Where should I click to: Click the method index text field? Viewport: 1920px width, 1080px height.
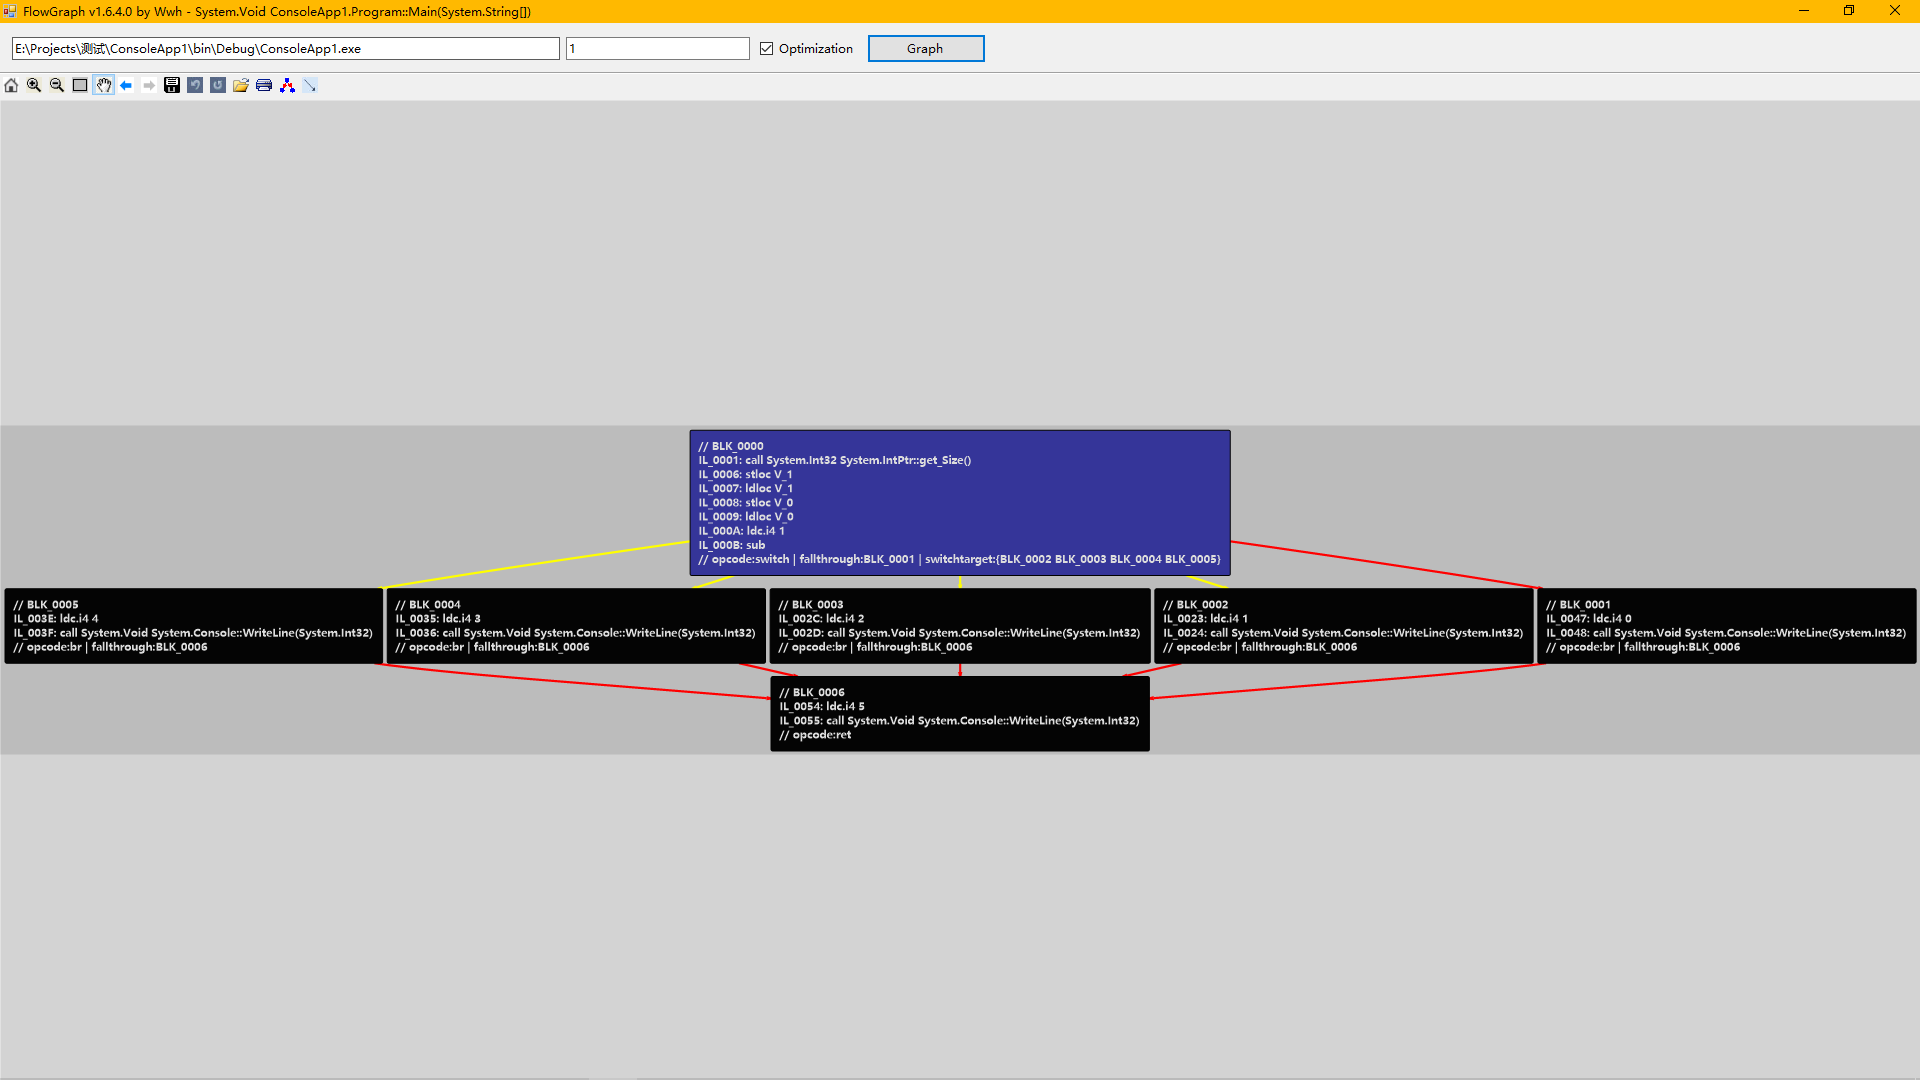(657, 49)
